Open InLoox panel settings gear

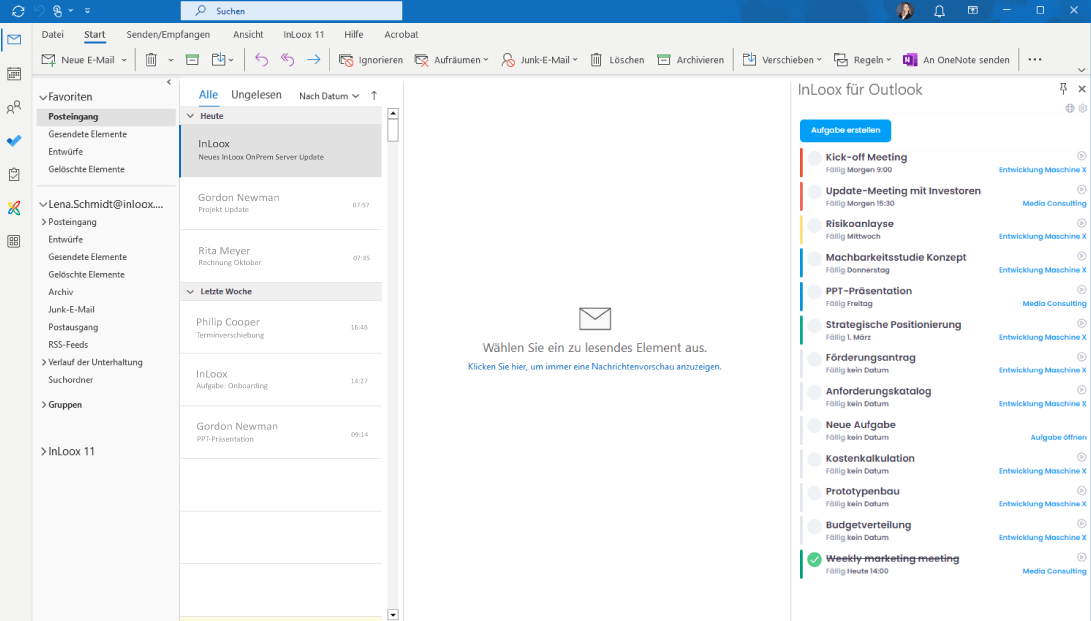point(1082,108)
